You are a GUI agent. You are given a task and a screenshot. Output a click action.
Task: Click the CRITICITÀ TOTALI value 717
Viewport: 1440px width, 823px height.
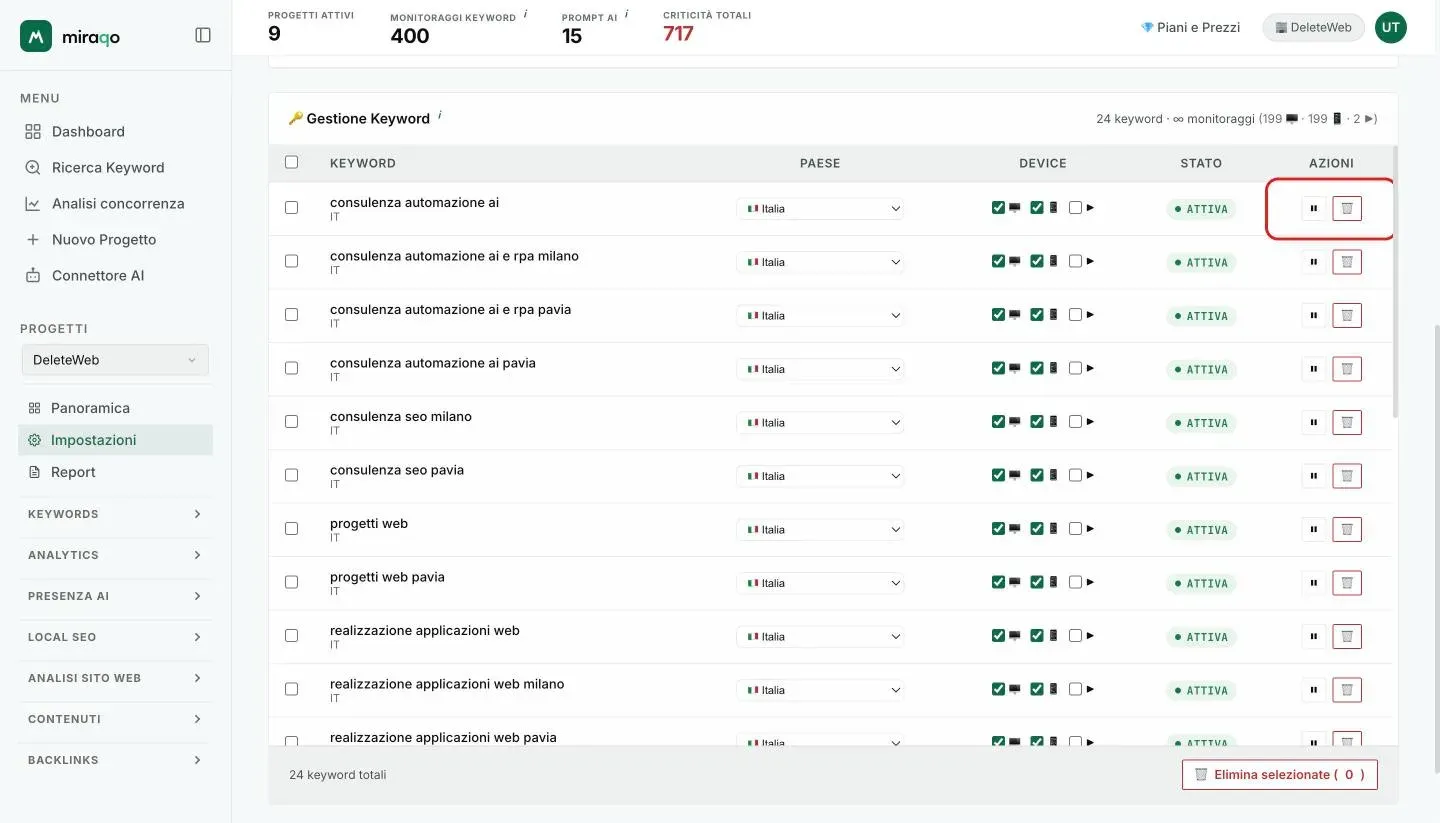[678, 34]
